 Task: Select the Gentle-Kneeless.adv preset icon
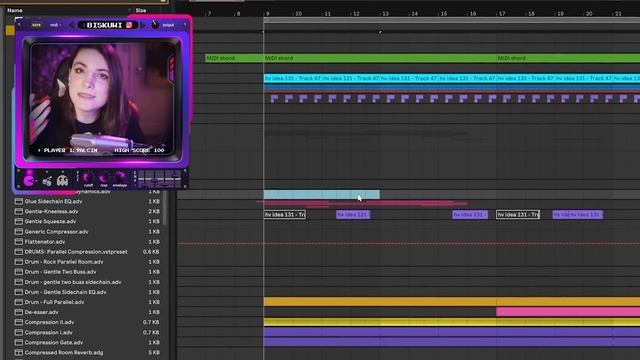tap(18, 211)
